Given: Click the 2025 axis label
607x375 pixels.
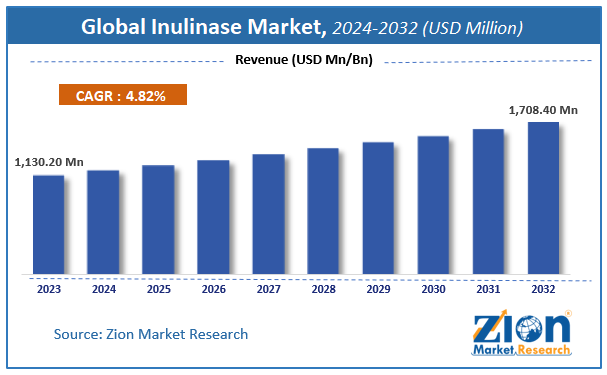Looking at the screenshot, I should point(159,289).
